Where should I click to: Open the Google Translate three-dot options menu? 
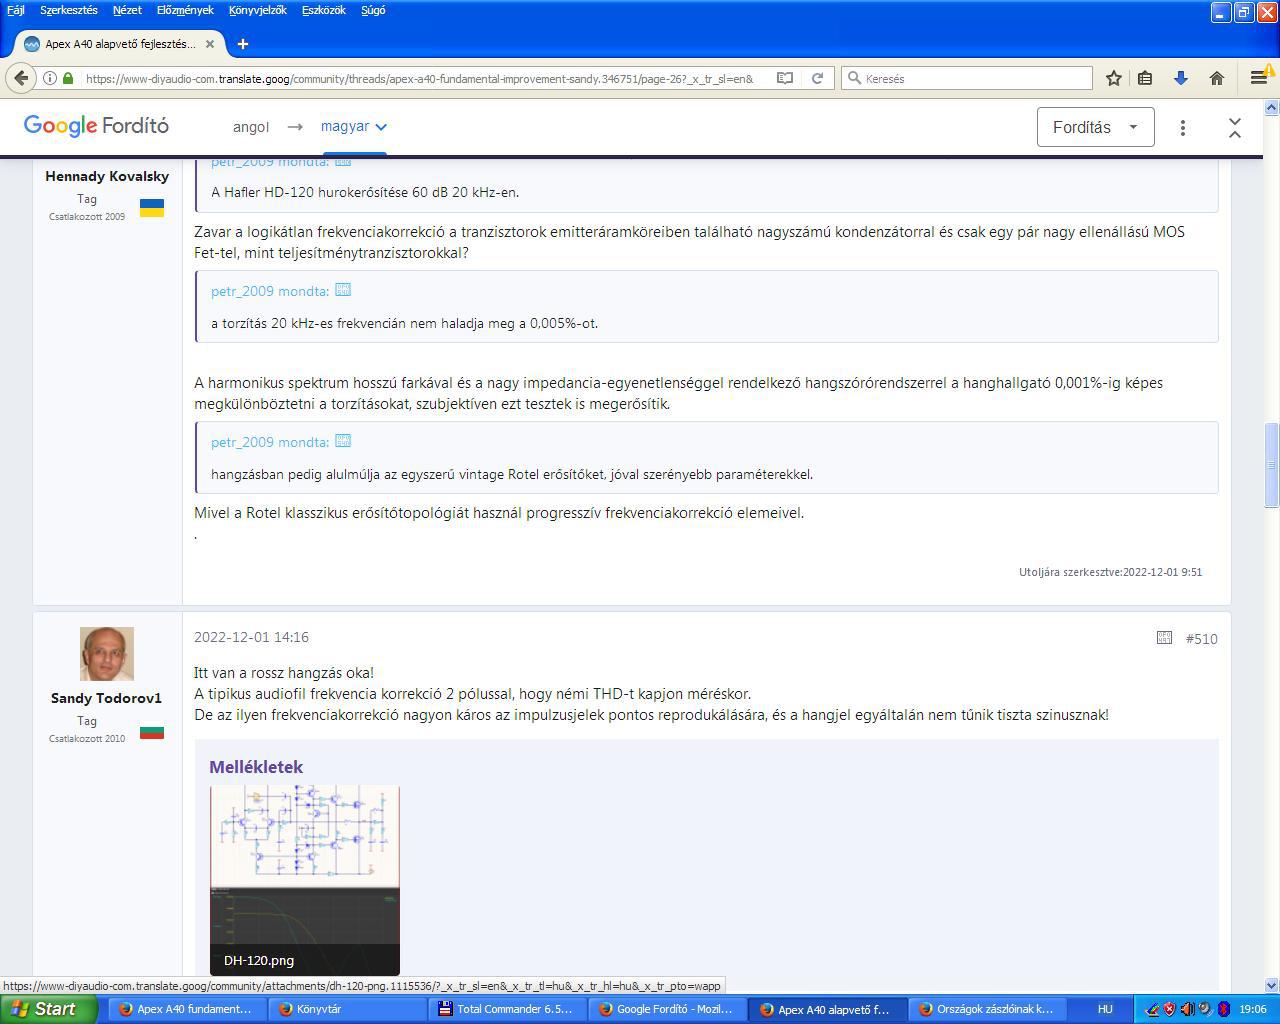click(x=1182, y=127)
